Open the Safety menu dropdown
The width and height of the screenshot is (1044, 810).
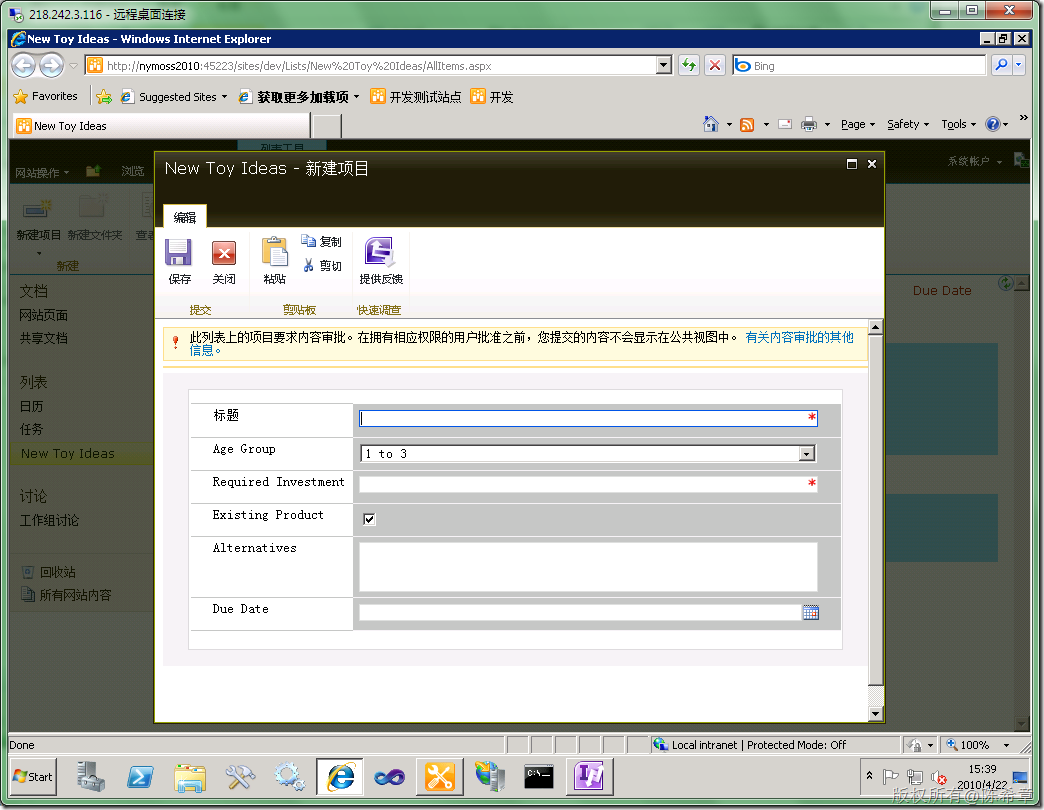(908, 124)
